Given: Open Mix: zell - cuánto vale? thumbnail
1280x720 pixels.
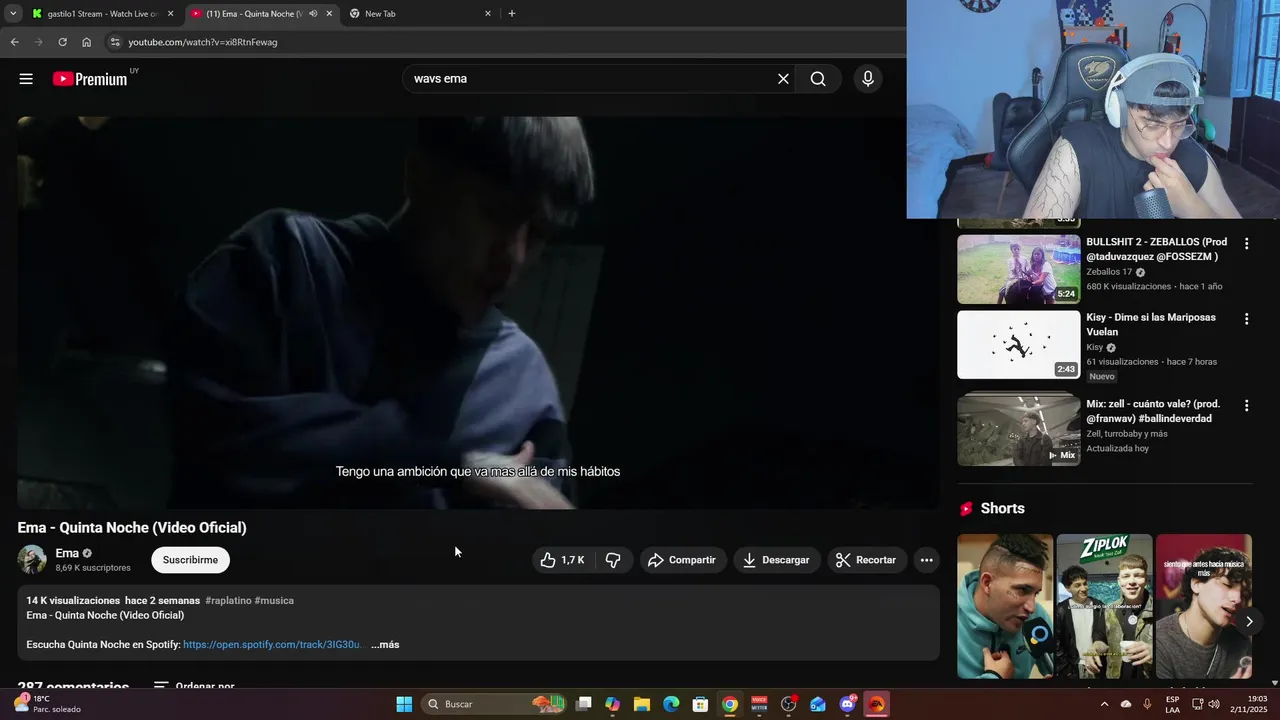Looking at the screenshot, I should (x=1018, y=431).
